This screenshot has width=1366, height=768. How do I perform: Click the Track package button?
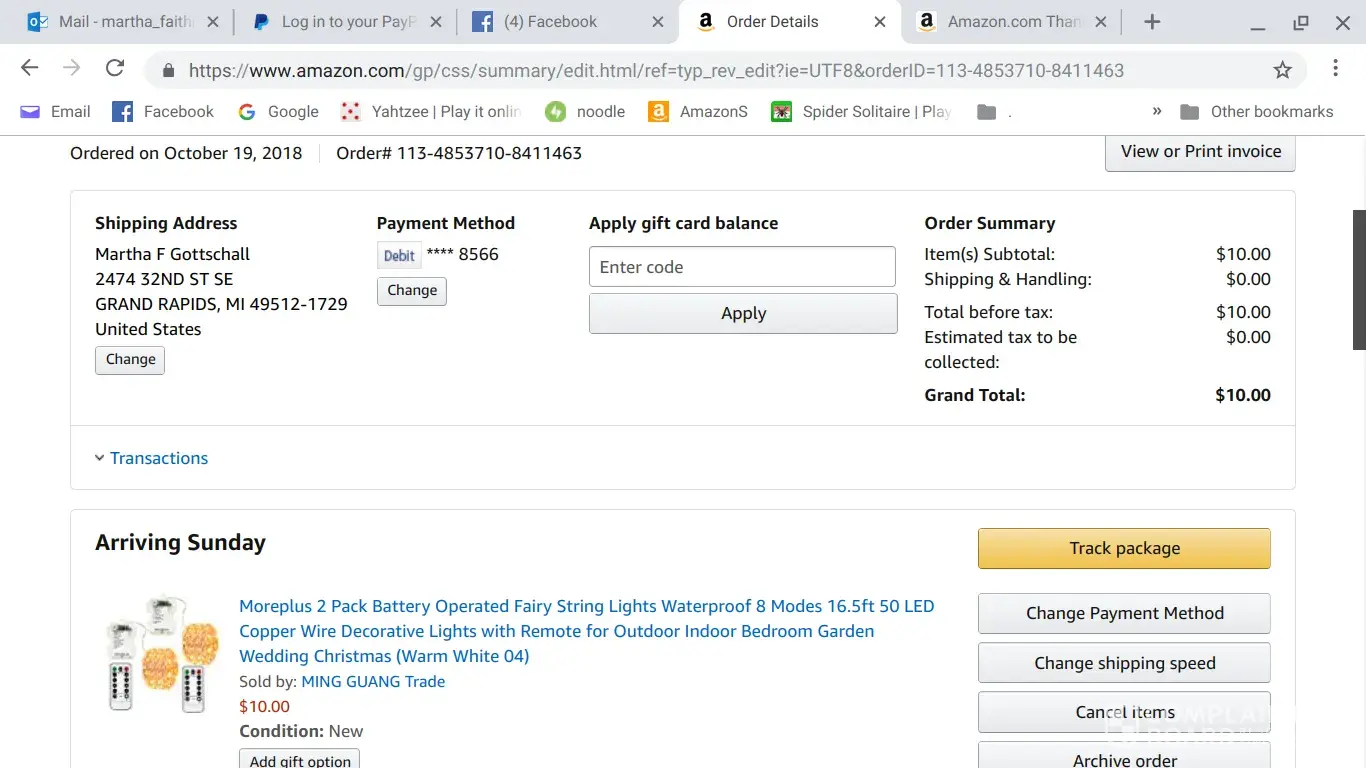pos(1124,548)
